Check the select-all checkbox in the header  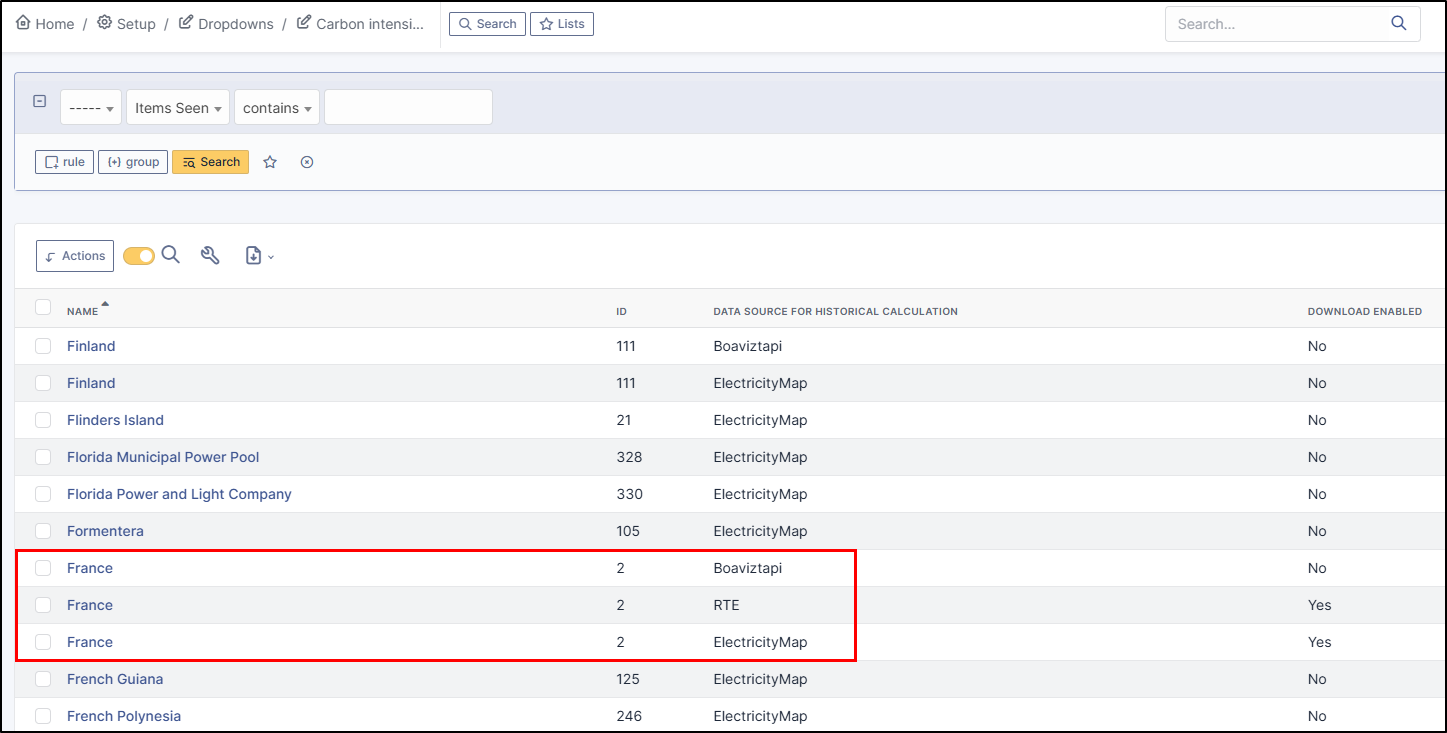(43, 308)
